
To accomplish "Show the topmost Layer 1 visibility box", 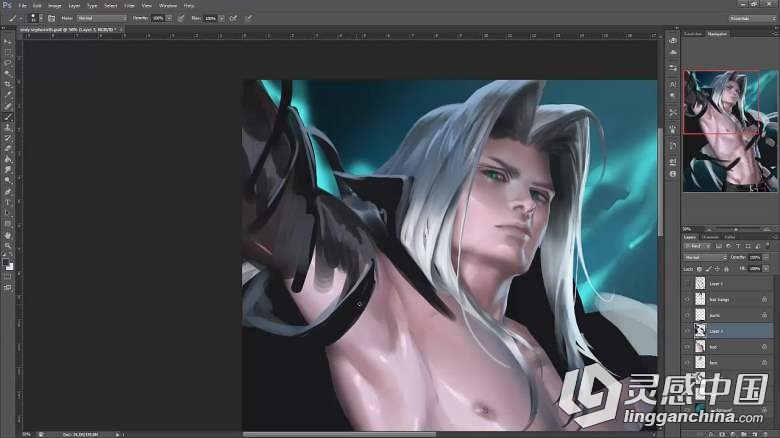I will 687,284.
